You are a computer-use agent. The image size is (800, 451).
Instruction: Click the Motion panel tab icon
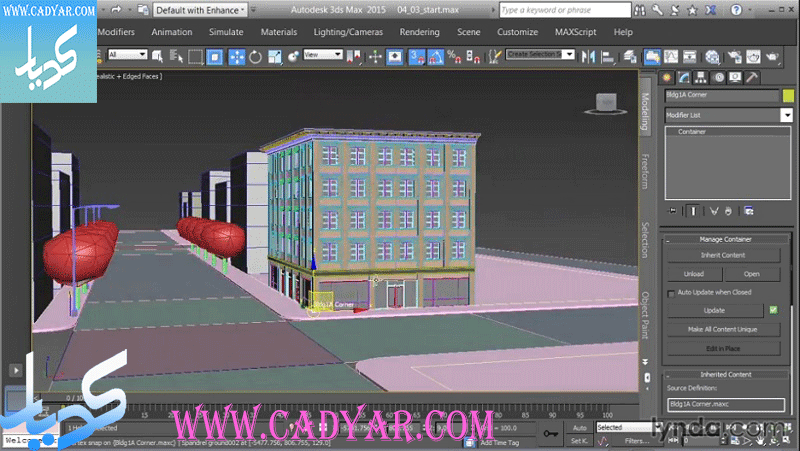717,77
